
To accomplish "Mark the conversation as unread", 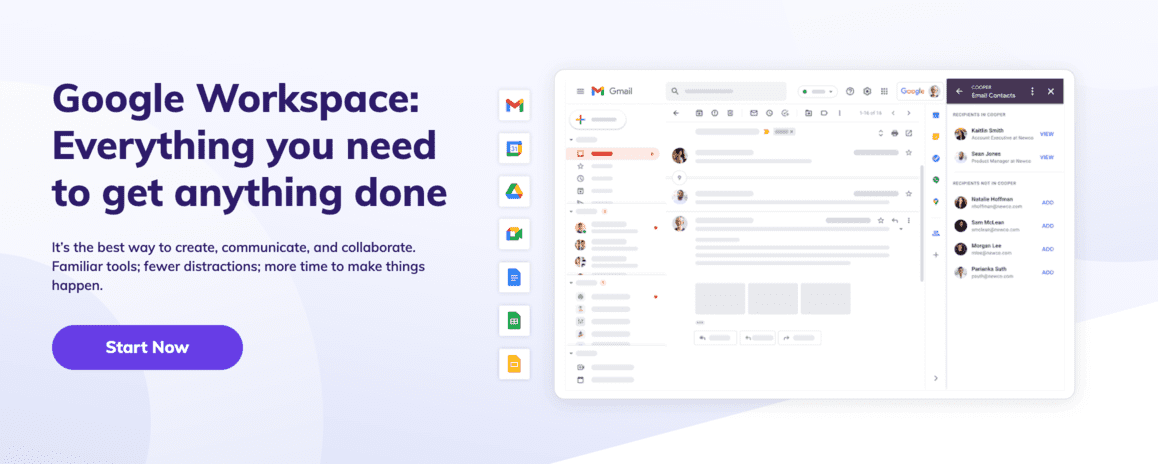I will pyautogui.click(x=754, y=113).
